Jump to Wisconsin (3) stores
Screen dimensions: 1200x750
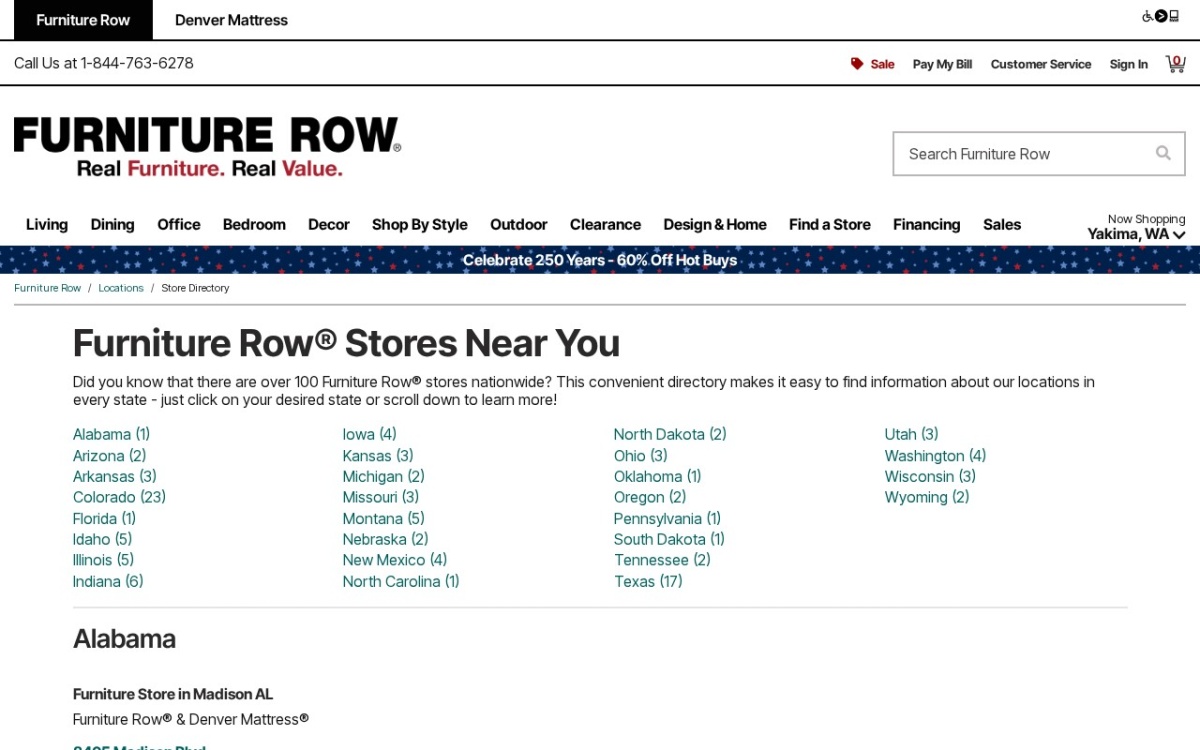coord(930,476)
